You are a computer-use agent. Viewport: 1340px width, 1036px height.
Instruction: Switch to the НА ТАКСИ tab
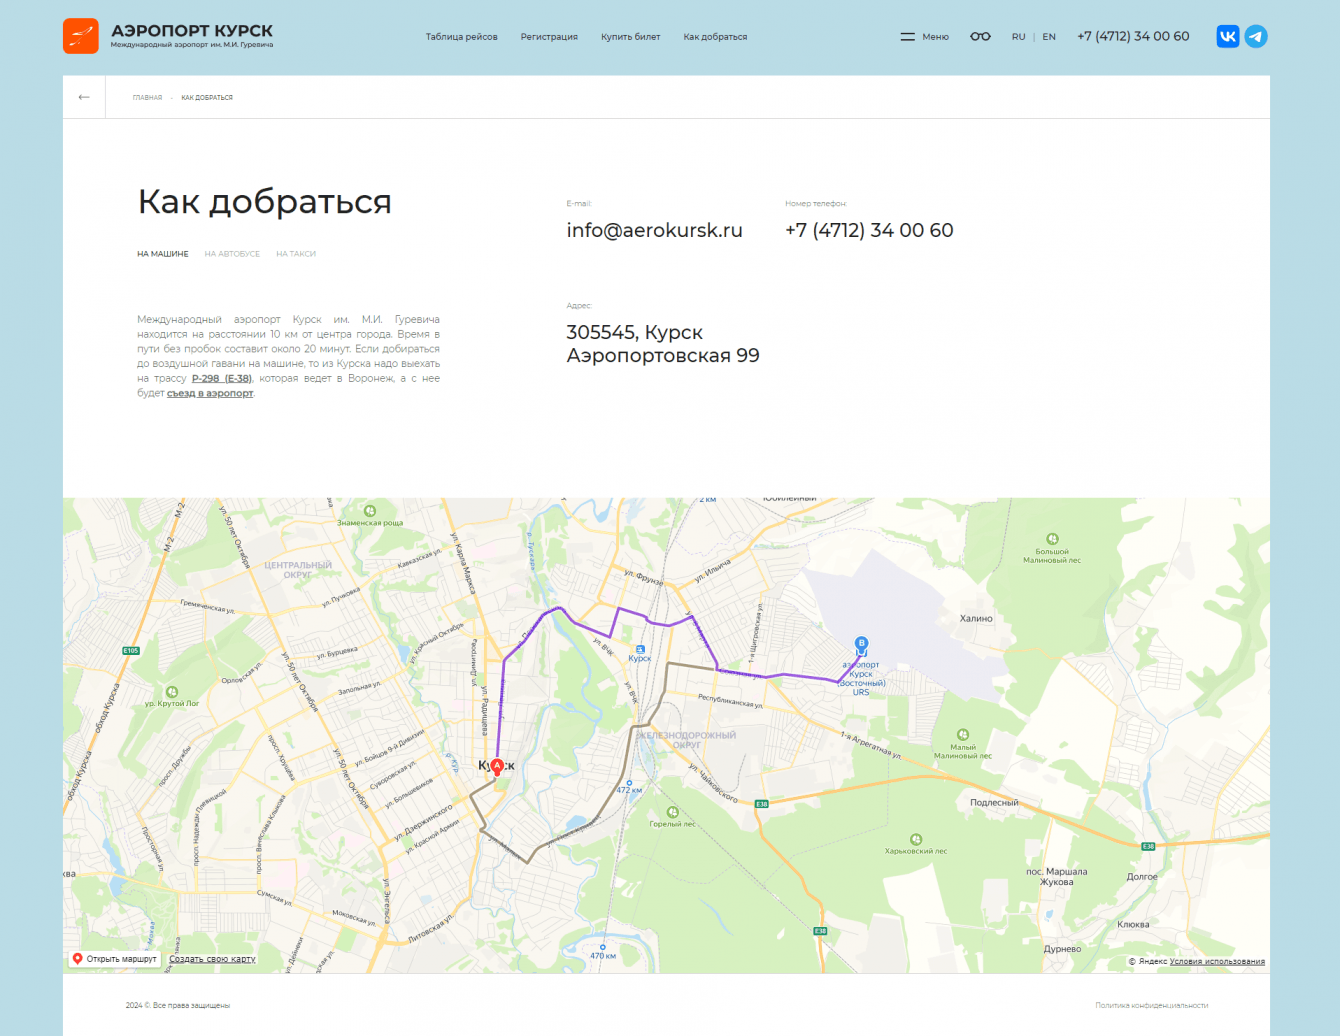click(x=296, y=254)
